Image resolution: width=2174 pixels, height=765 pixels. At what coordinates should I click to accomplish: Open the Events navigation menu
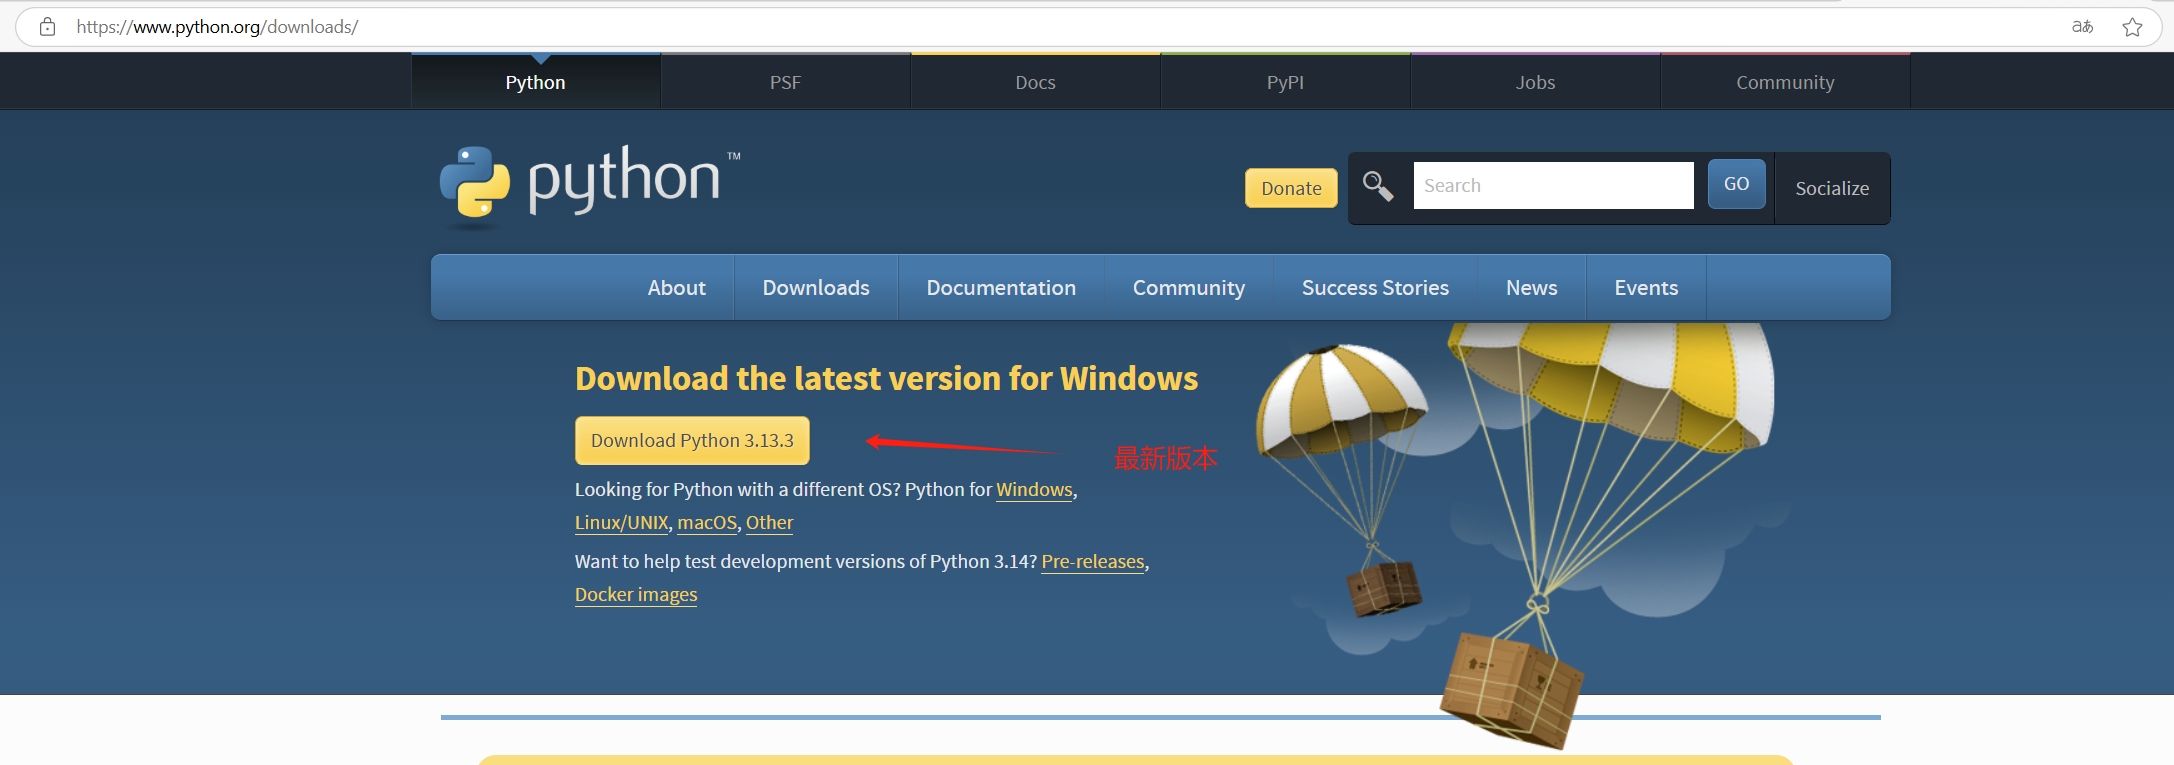tap(1646, 288)
